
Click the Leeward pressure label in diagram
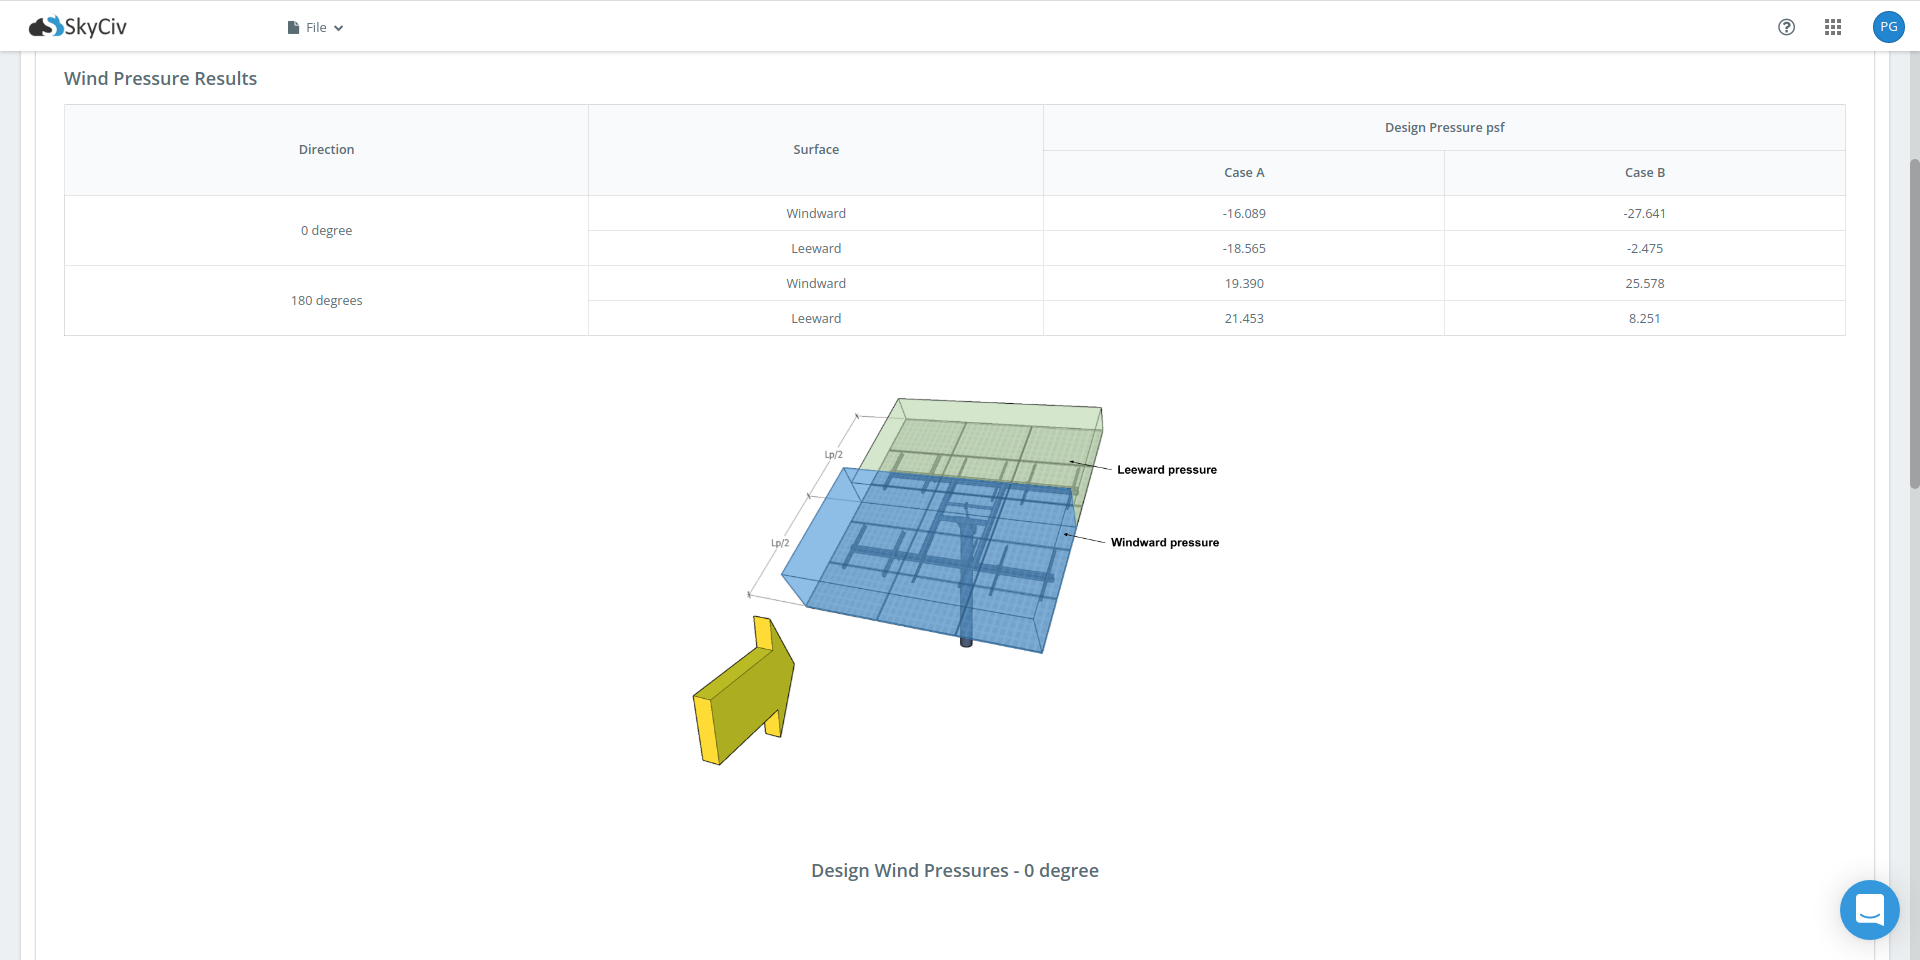[1166, 470]
